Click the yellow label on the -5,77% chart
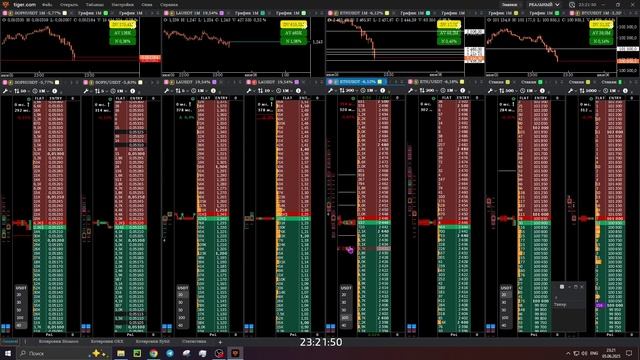Image resolution: width=640 pixels, height=360 pixels. point(122,25)
